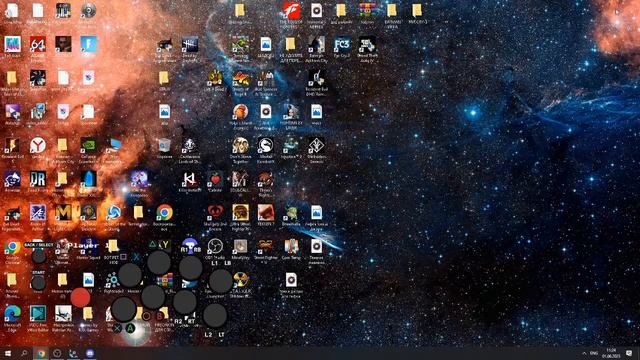Switch to Chrome on the taskbar
This screenshot has width=640, height=360.
click(x=40, y=353)
